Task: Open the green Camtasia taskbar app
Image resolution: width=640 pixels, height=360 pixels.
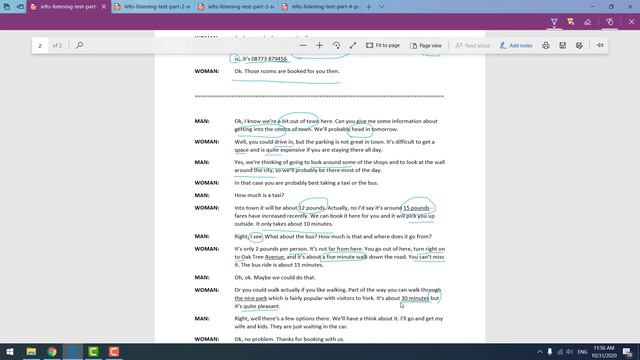Action: tap(93, 351)
